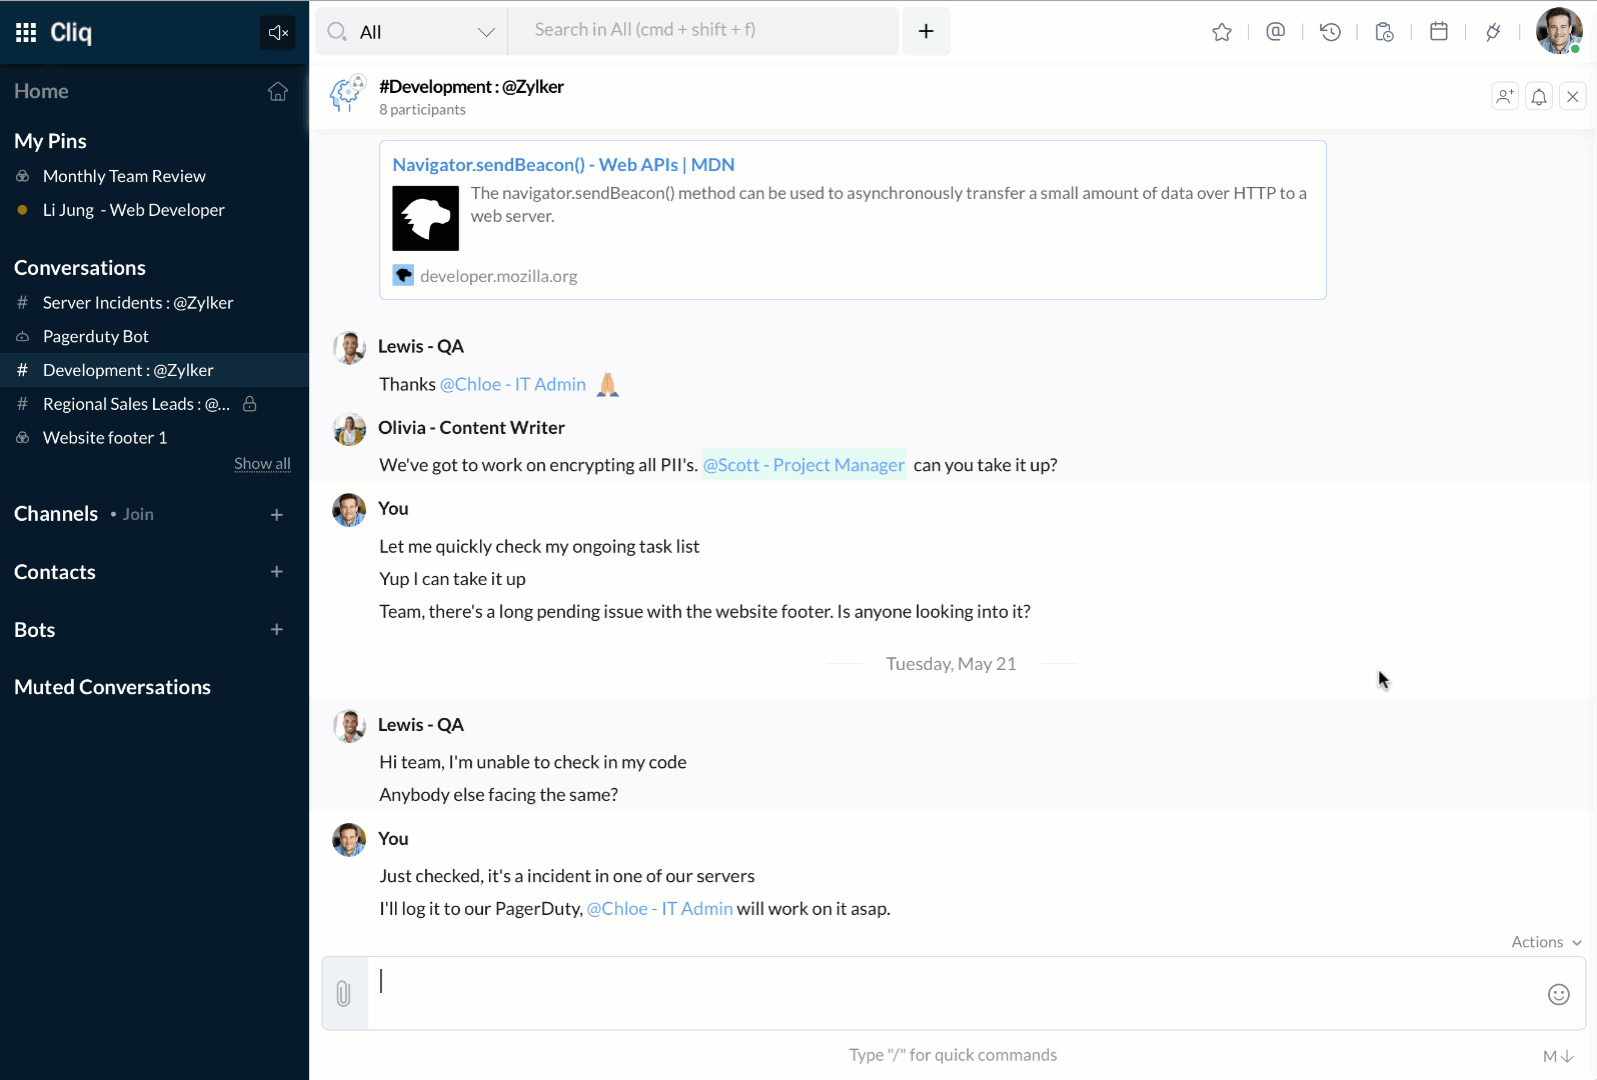
Task: Add a new bot with plus
Action: (x=277, y=630)
